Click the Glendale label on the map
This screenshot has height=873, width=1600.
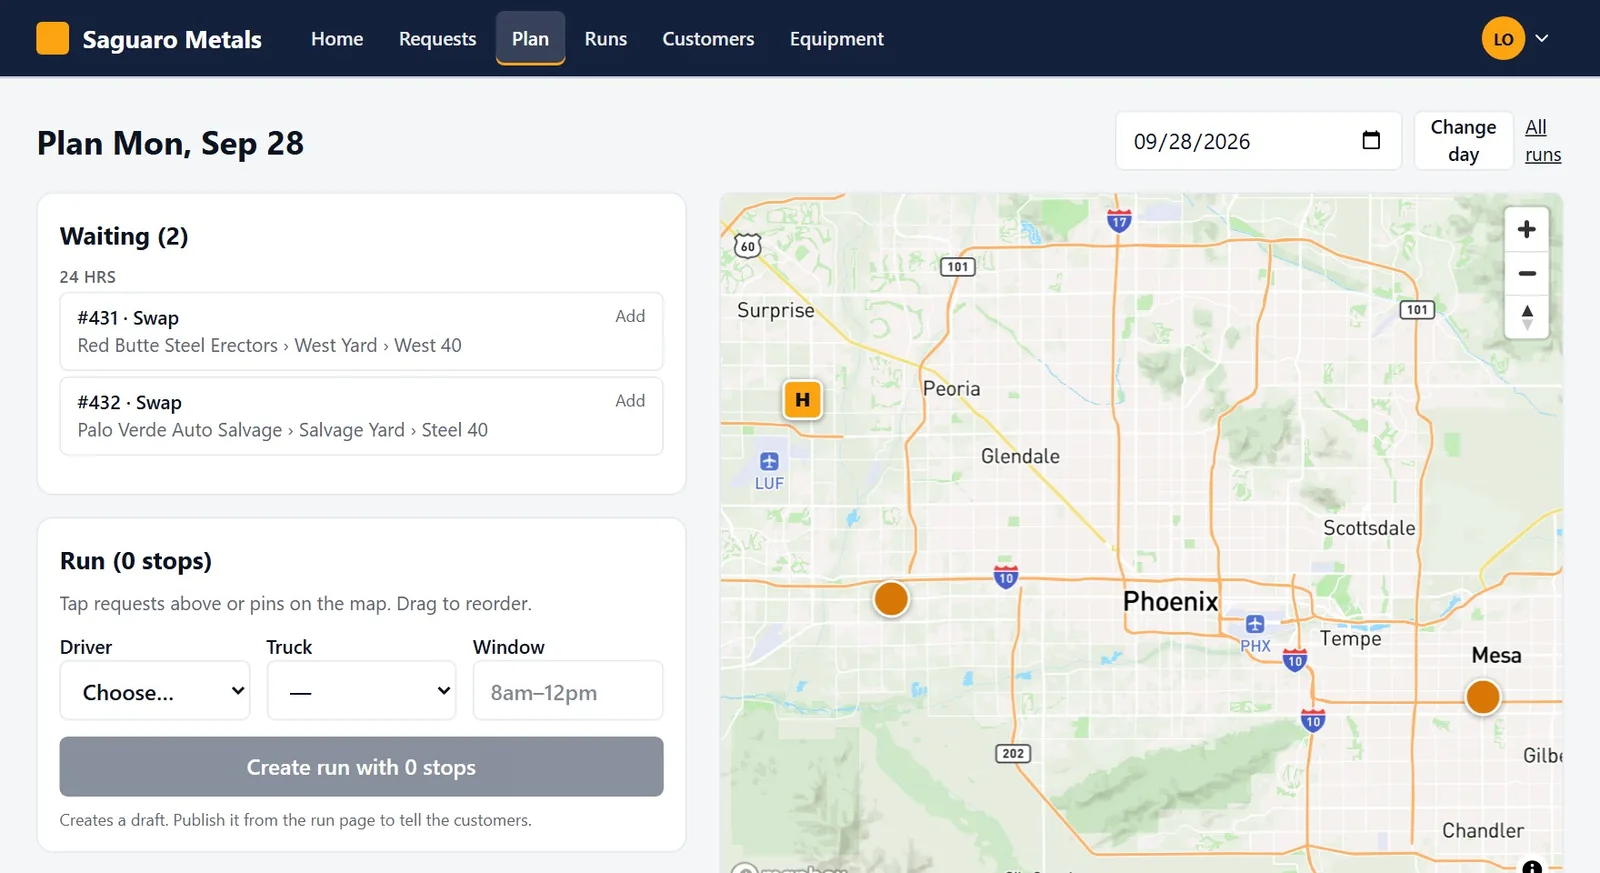point(1020,456)
